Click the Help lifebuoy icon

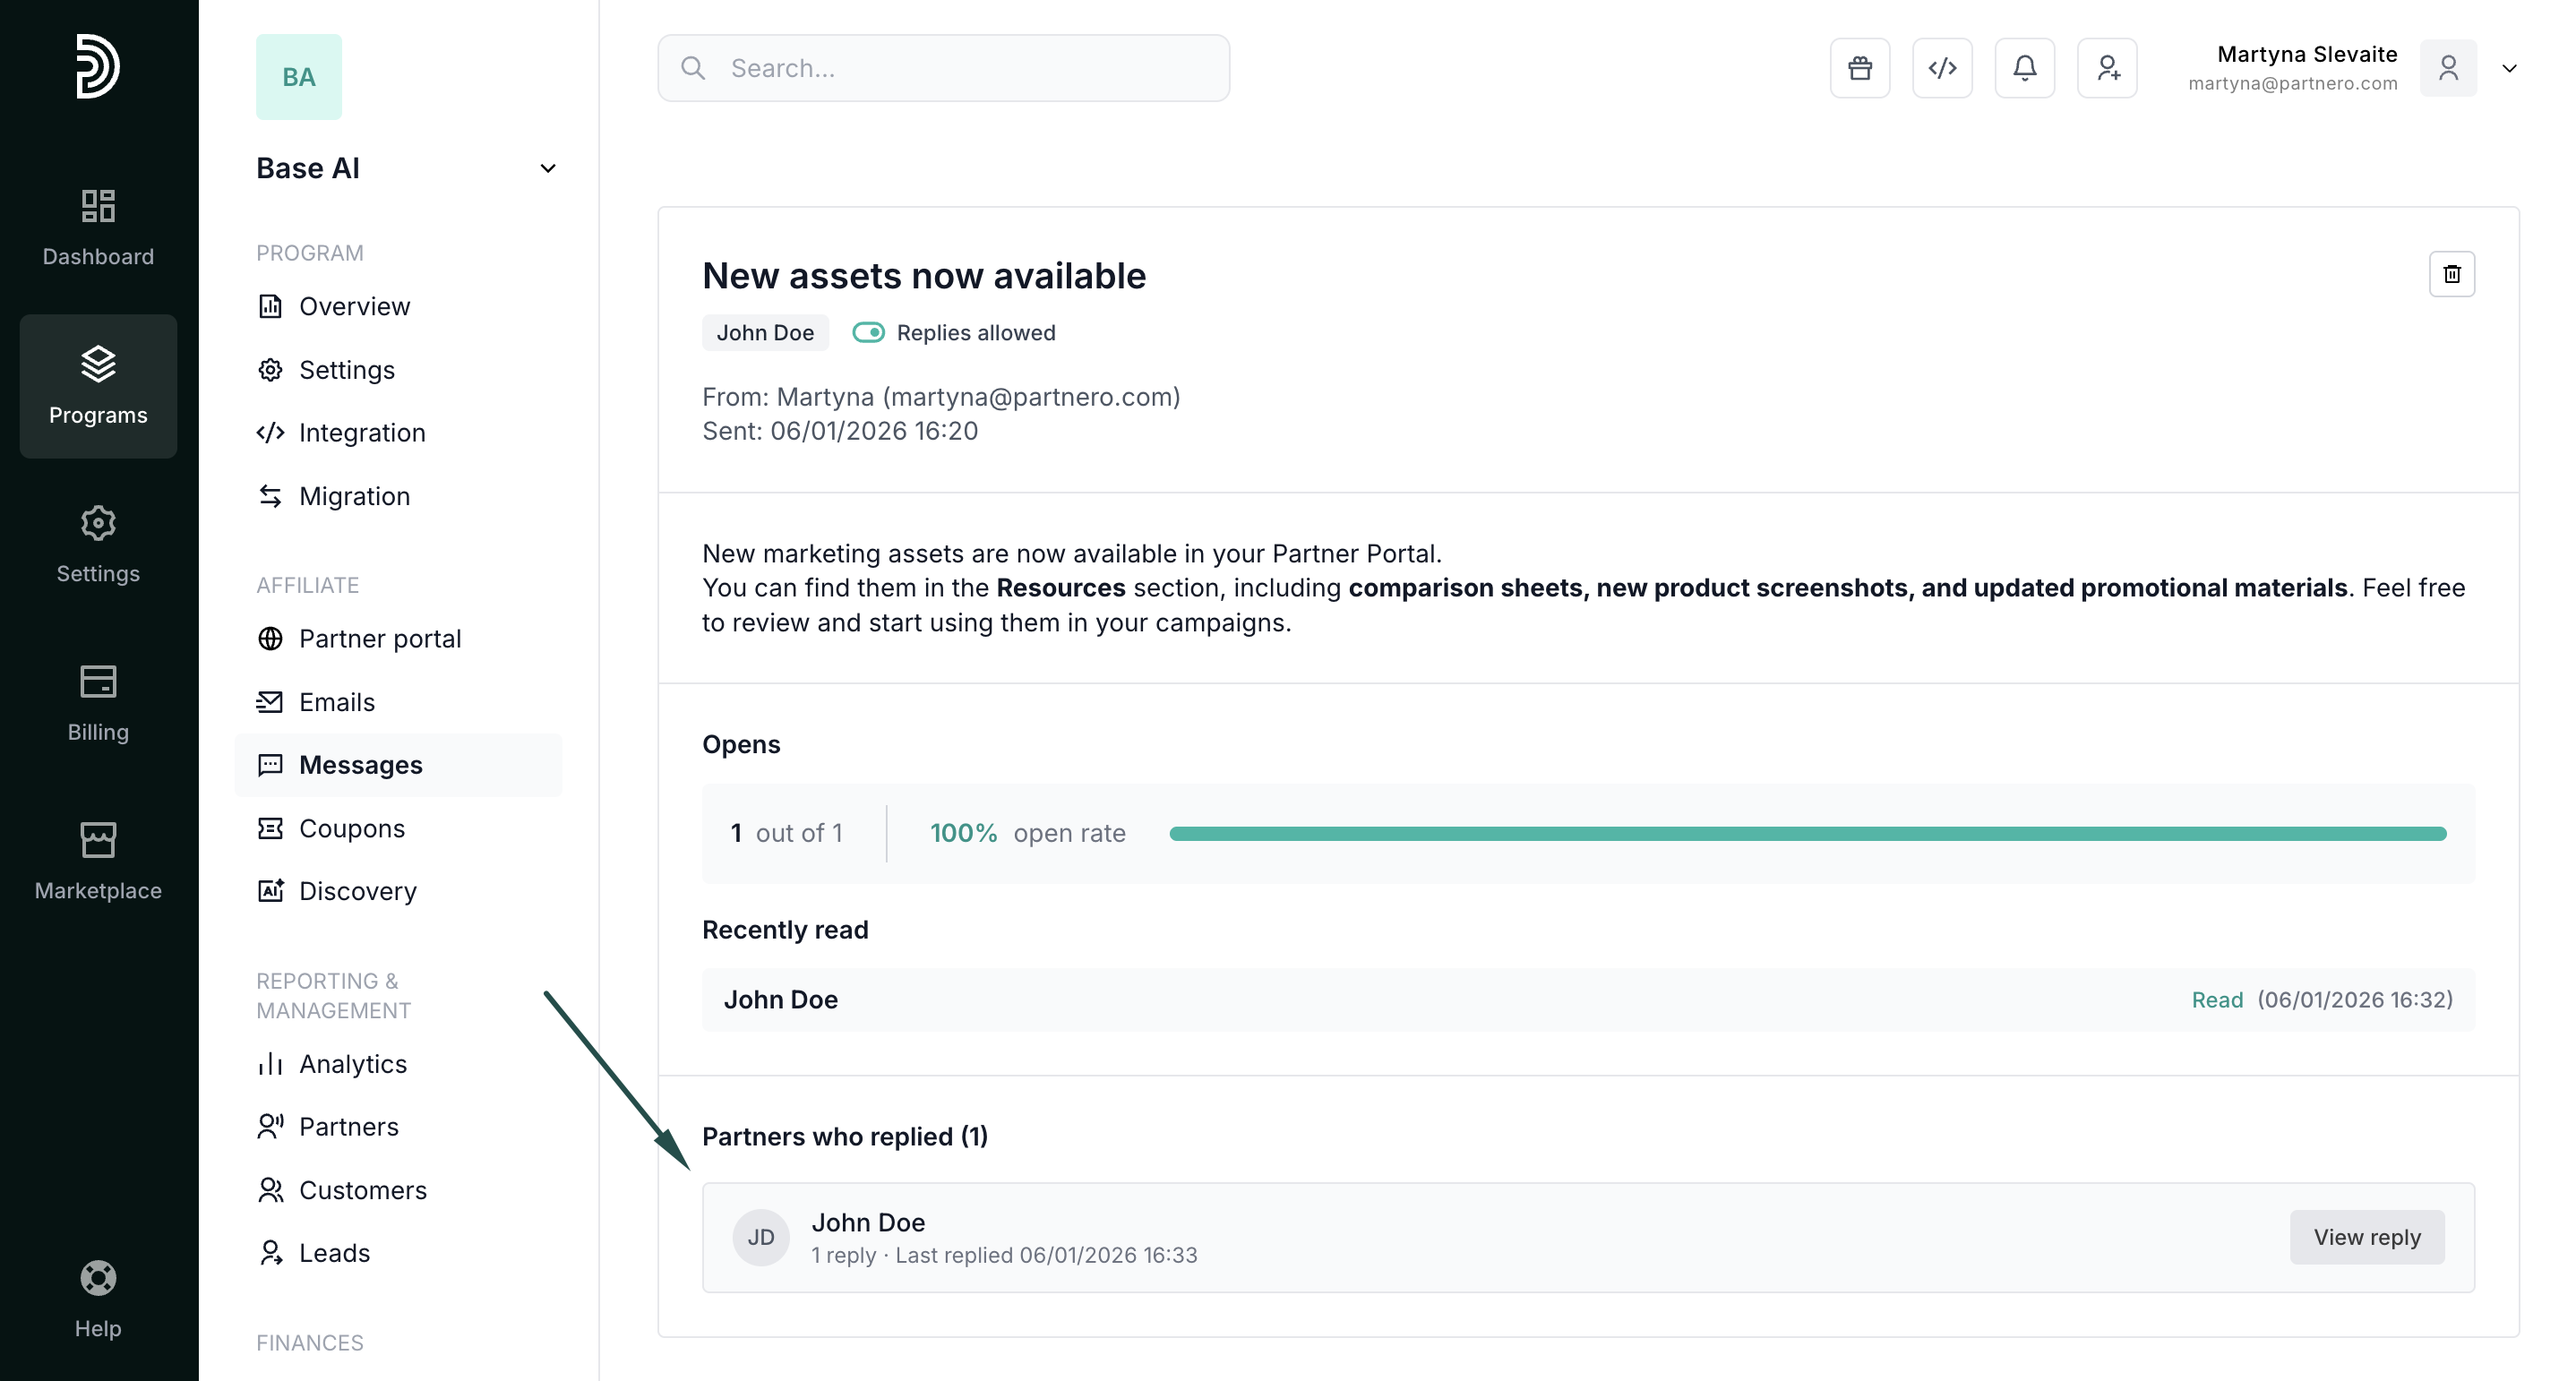pos(98,1278)
